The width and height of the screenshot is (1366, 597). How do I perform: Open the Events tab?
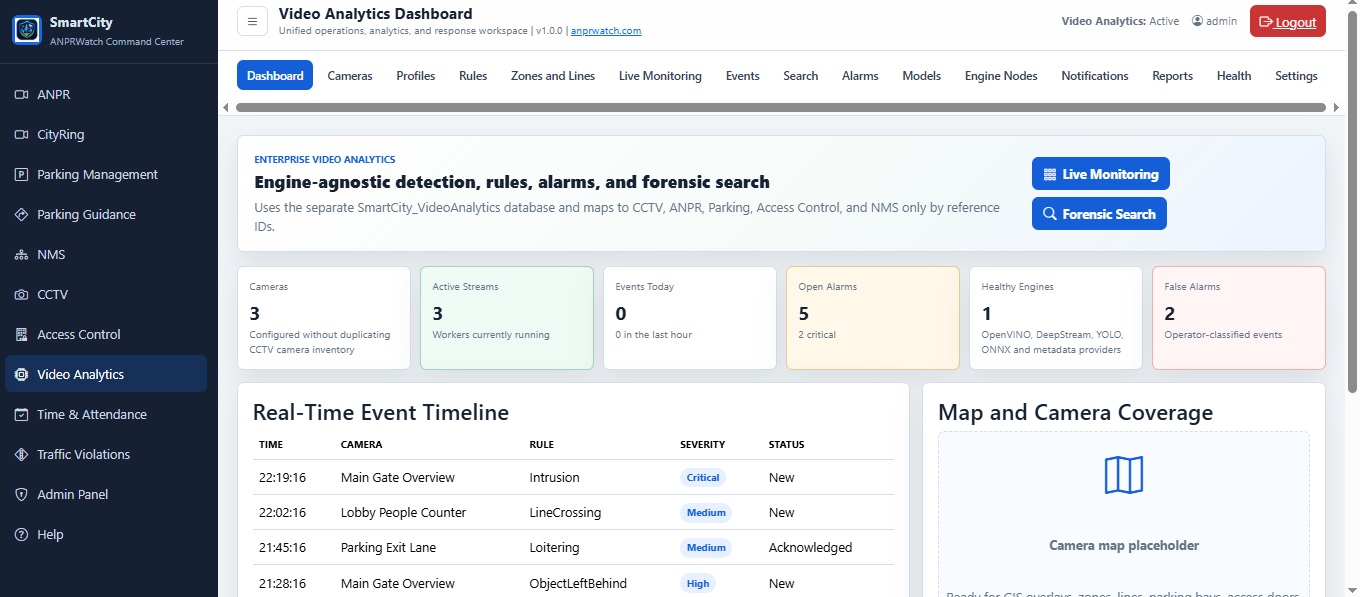(743, 76)
